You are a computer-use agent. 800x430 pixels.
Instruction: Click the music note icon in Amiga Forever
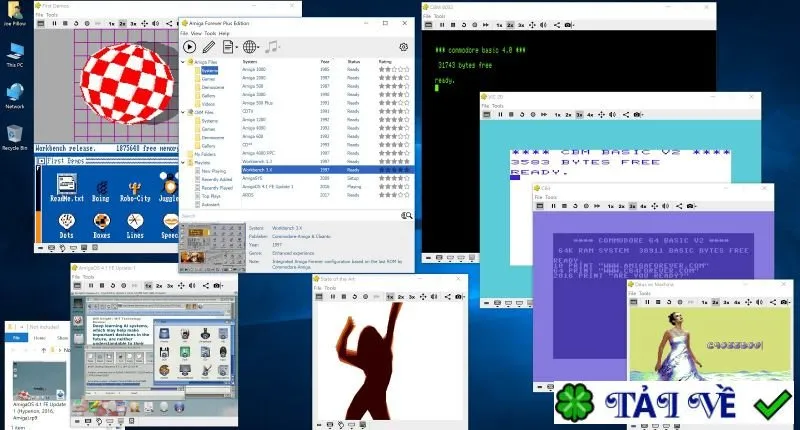(x=272, y=47)
